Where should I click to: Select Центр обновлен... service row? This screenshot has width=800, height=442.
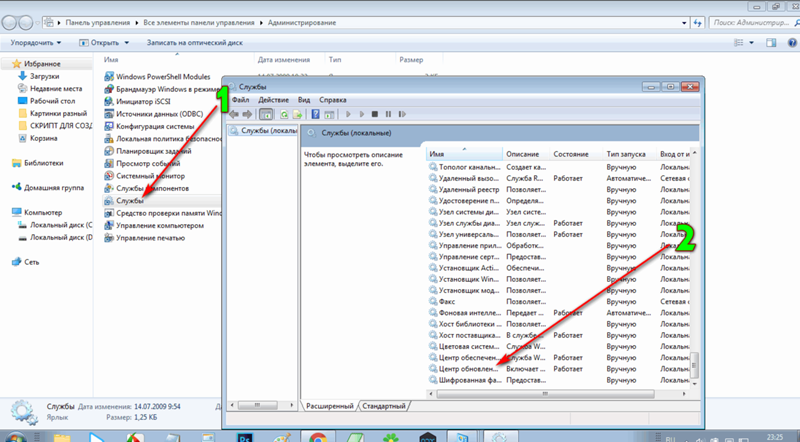(559, 369)
